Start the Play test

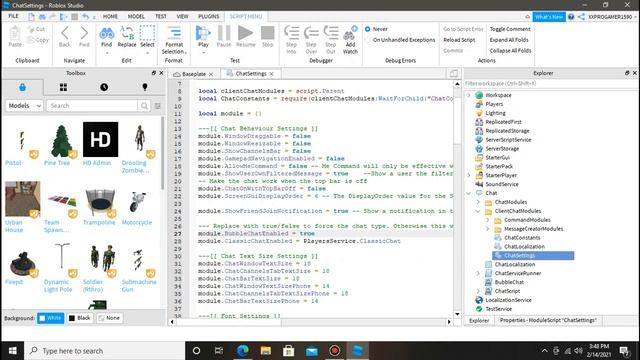click(x=203, y=33)
